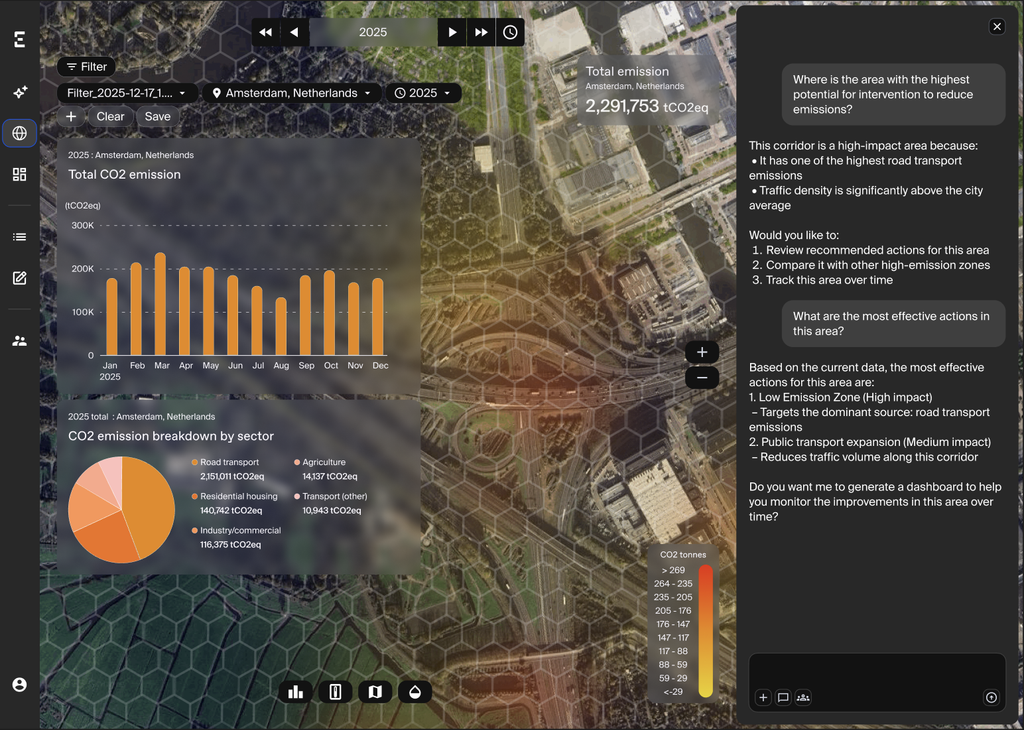
Task: Zoom out on the map
Action: [x=702, y=377]
